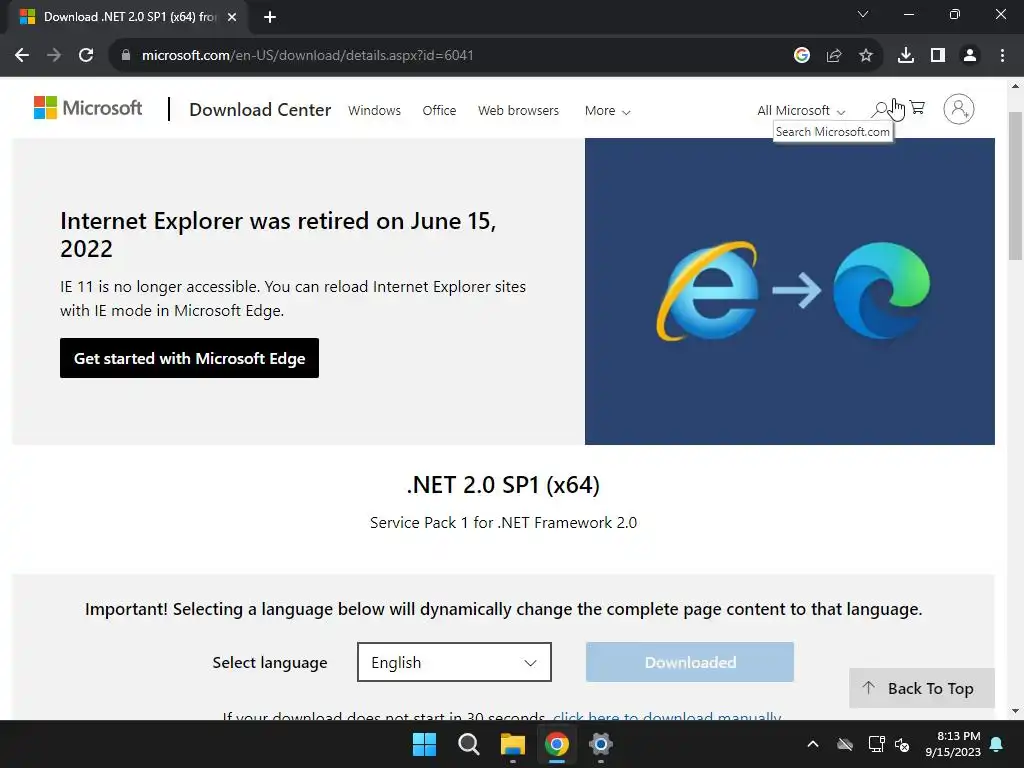Open new browser tab
The image size is (1024, 768).
(x=270, y=17)
